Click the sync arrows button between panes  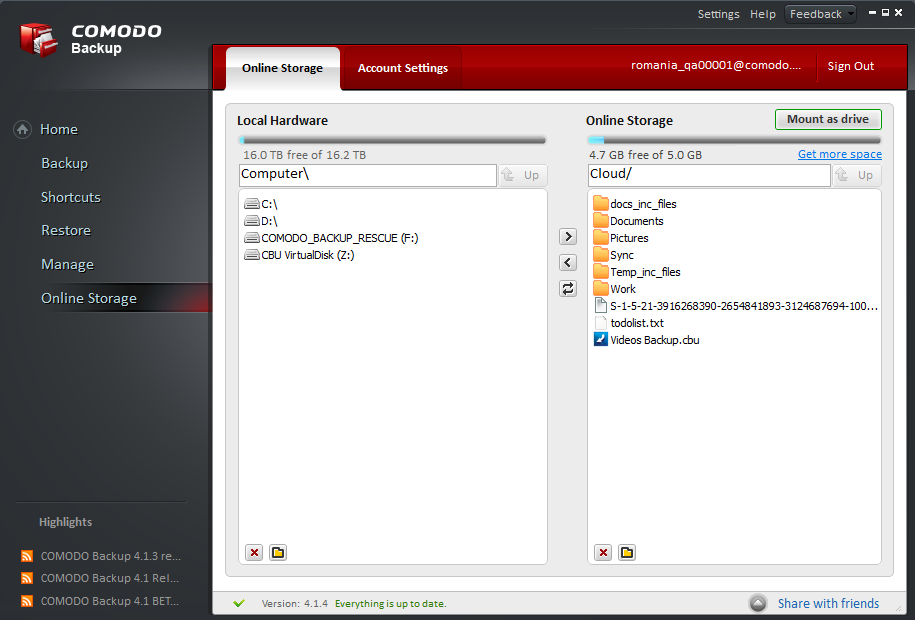[568, 288]
